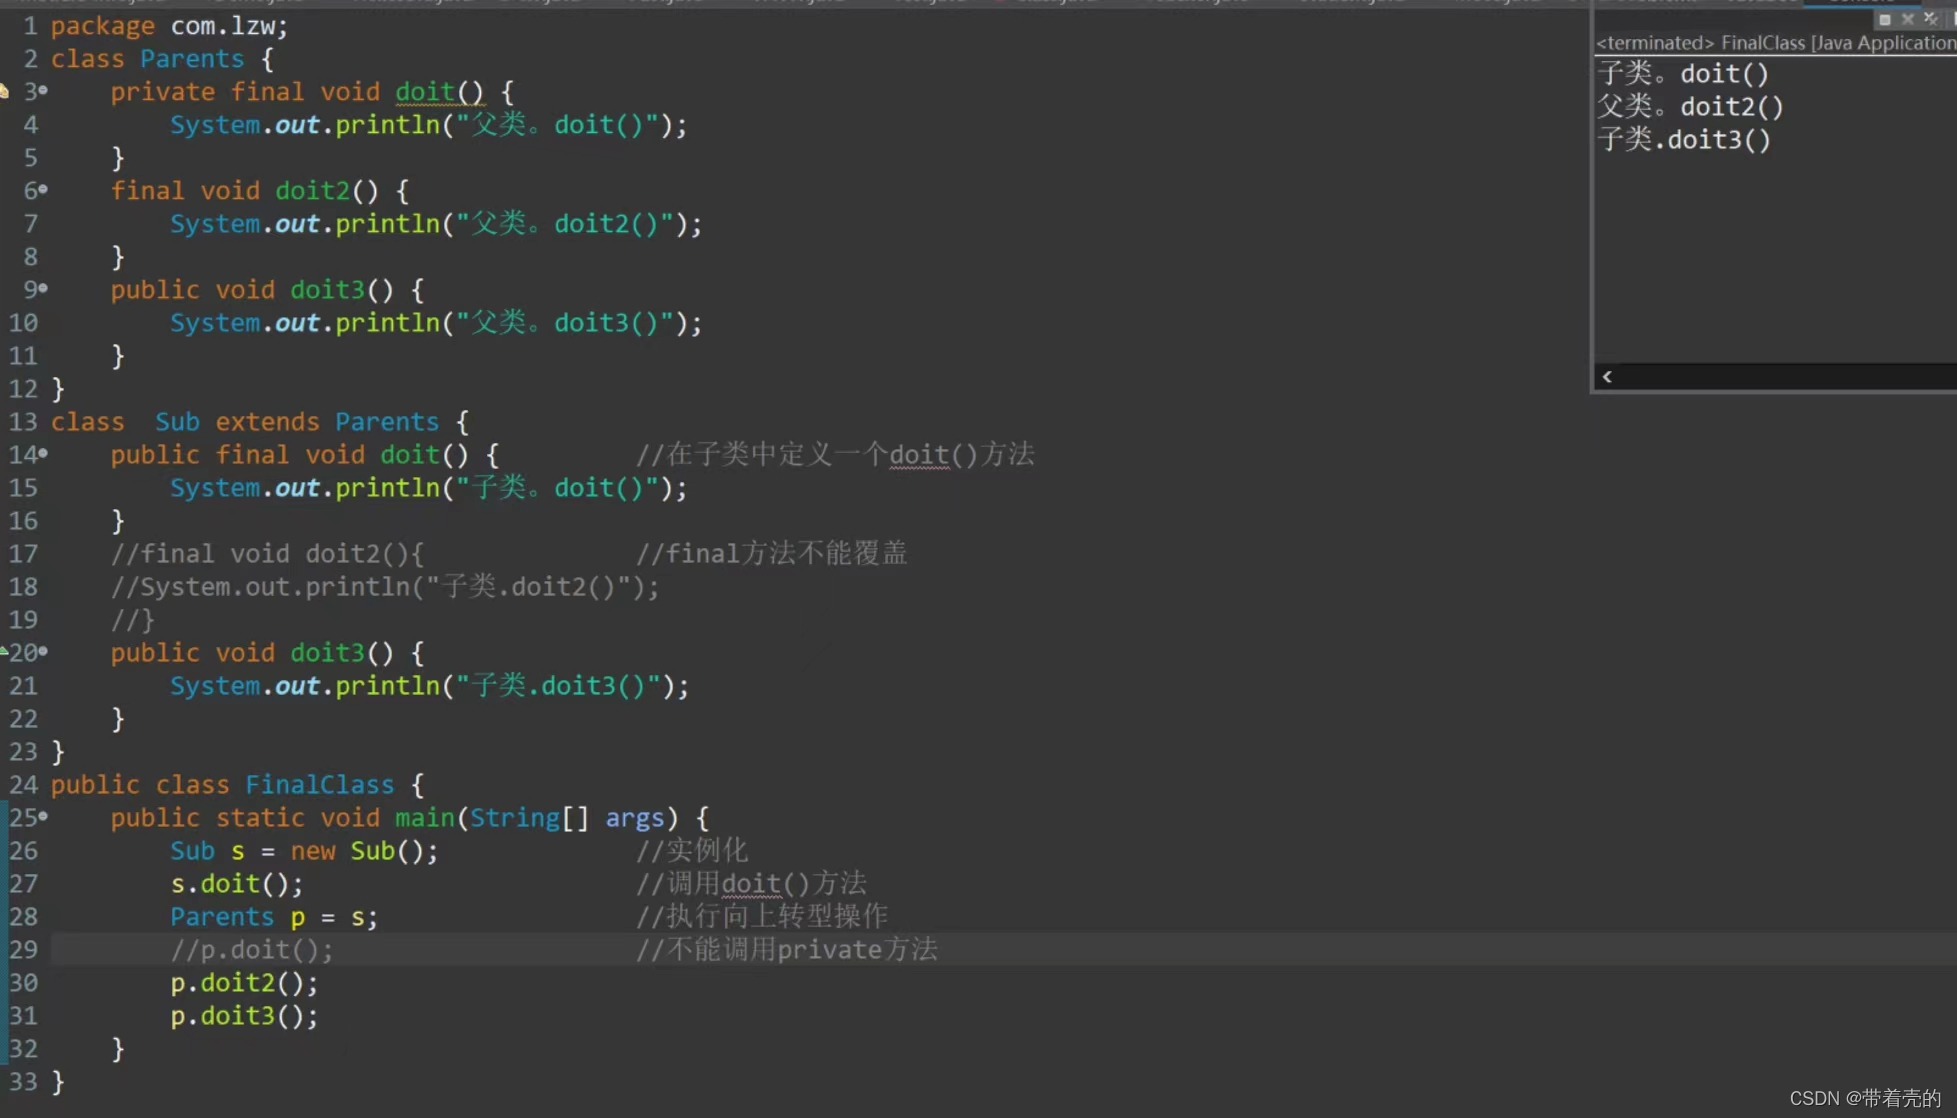Collapse Parents doit3() method fold at line 9

43,289
